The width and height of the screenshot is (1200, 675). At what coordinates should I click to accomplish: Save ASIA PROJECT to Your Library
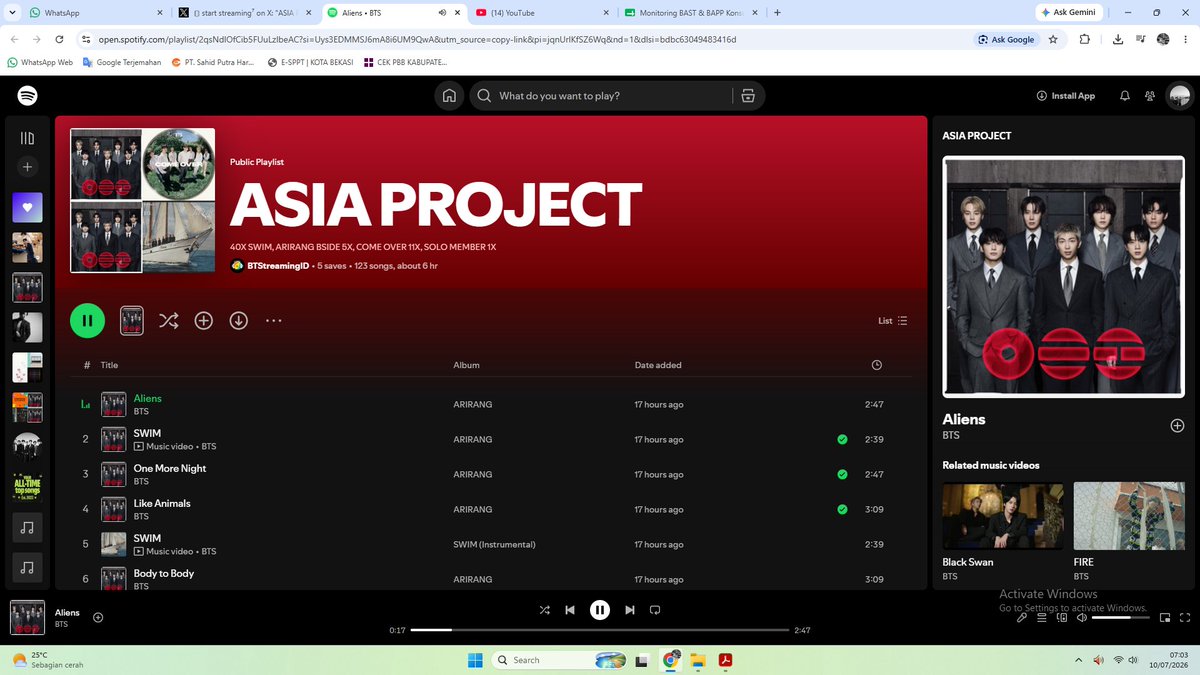point(203,320)
